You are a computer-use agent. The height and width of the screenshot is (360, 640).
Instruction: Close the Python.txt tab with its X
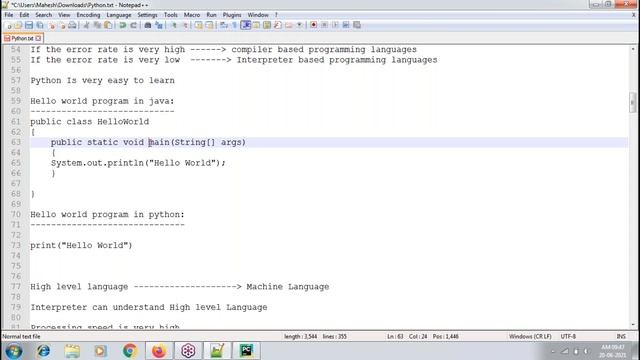tap(38, 38)
